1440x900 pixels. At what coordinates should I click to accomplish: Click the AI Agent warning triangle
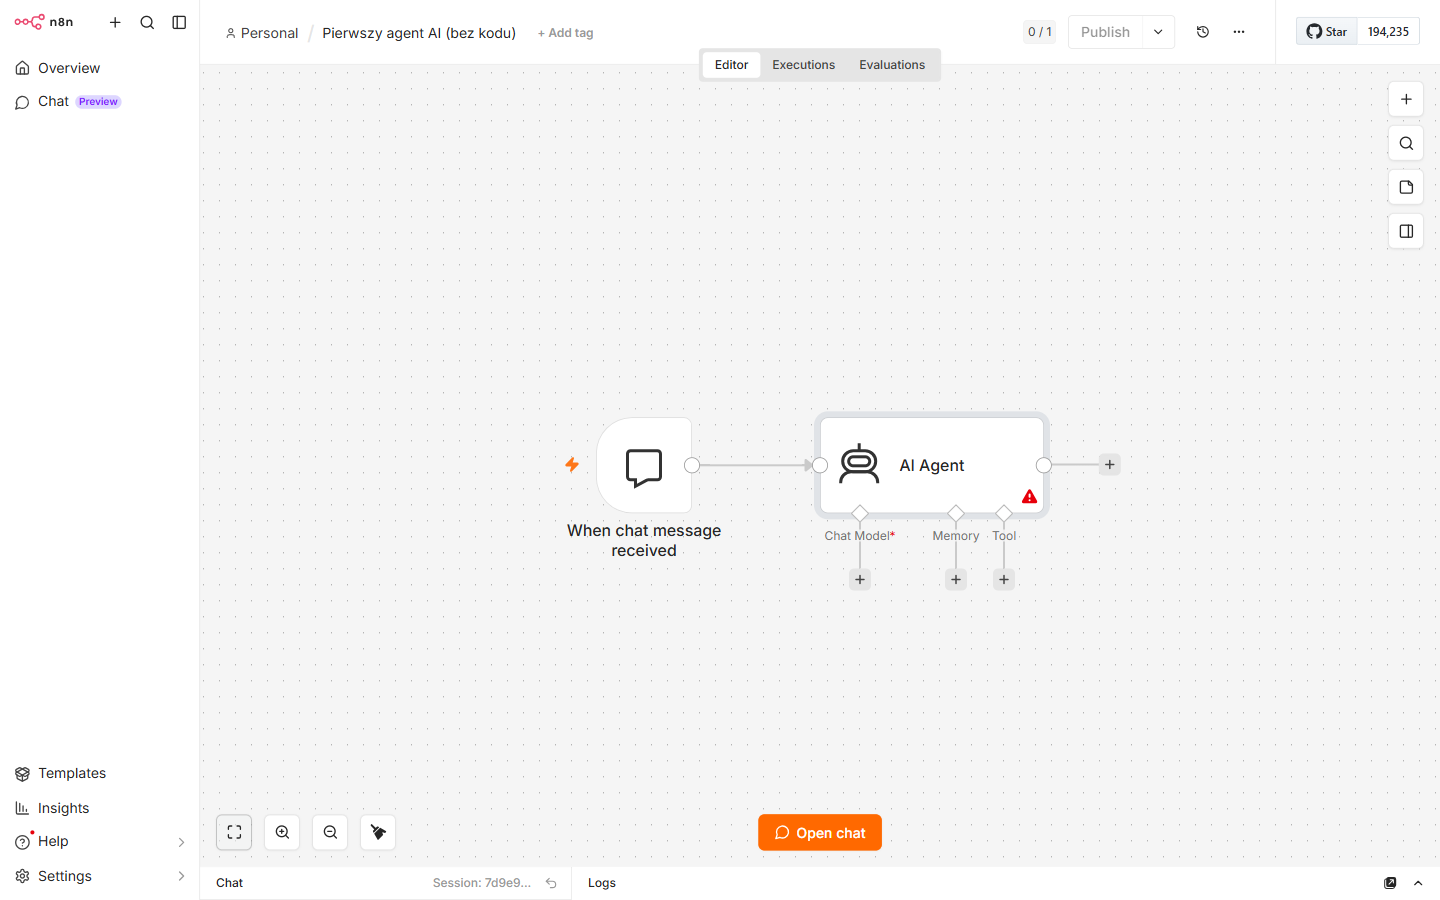[x=1029, y=497]
